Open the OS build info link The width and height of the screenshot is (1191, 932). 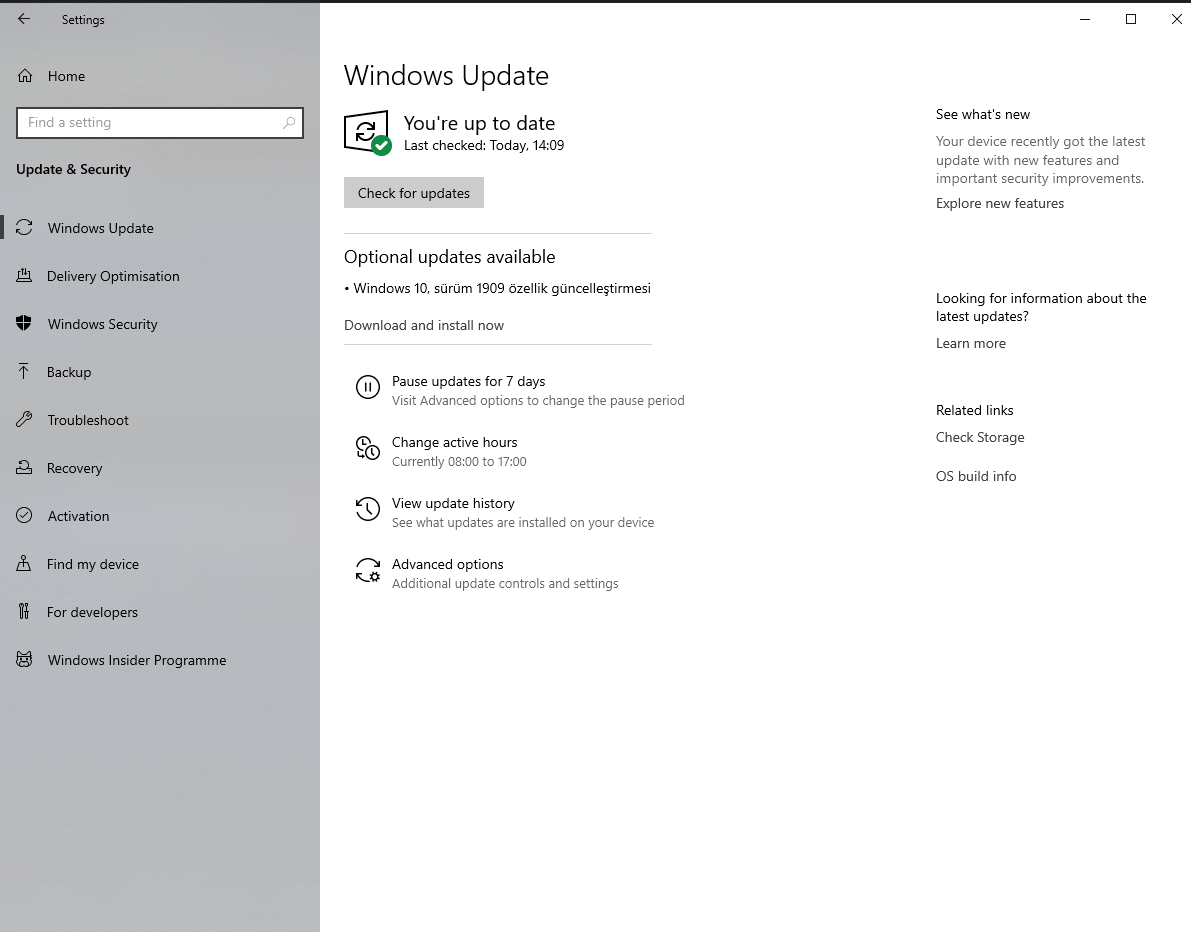pyautogui.click(x=976, y=476)
